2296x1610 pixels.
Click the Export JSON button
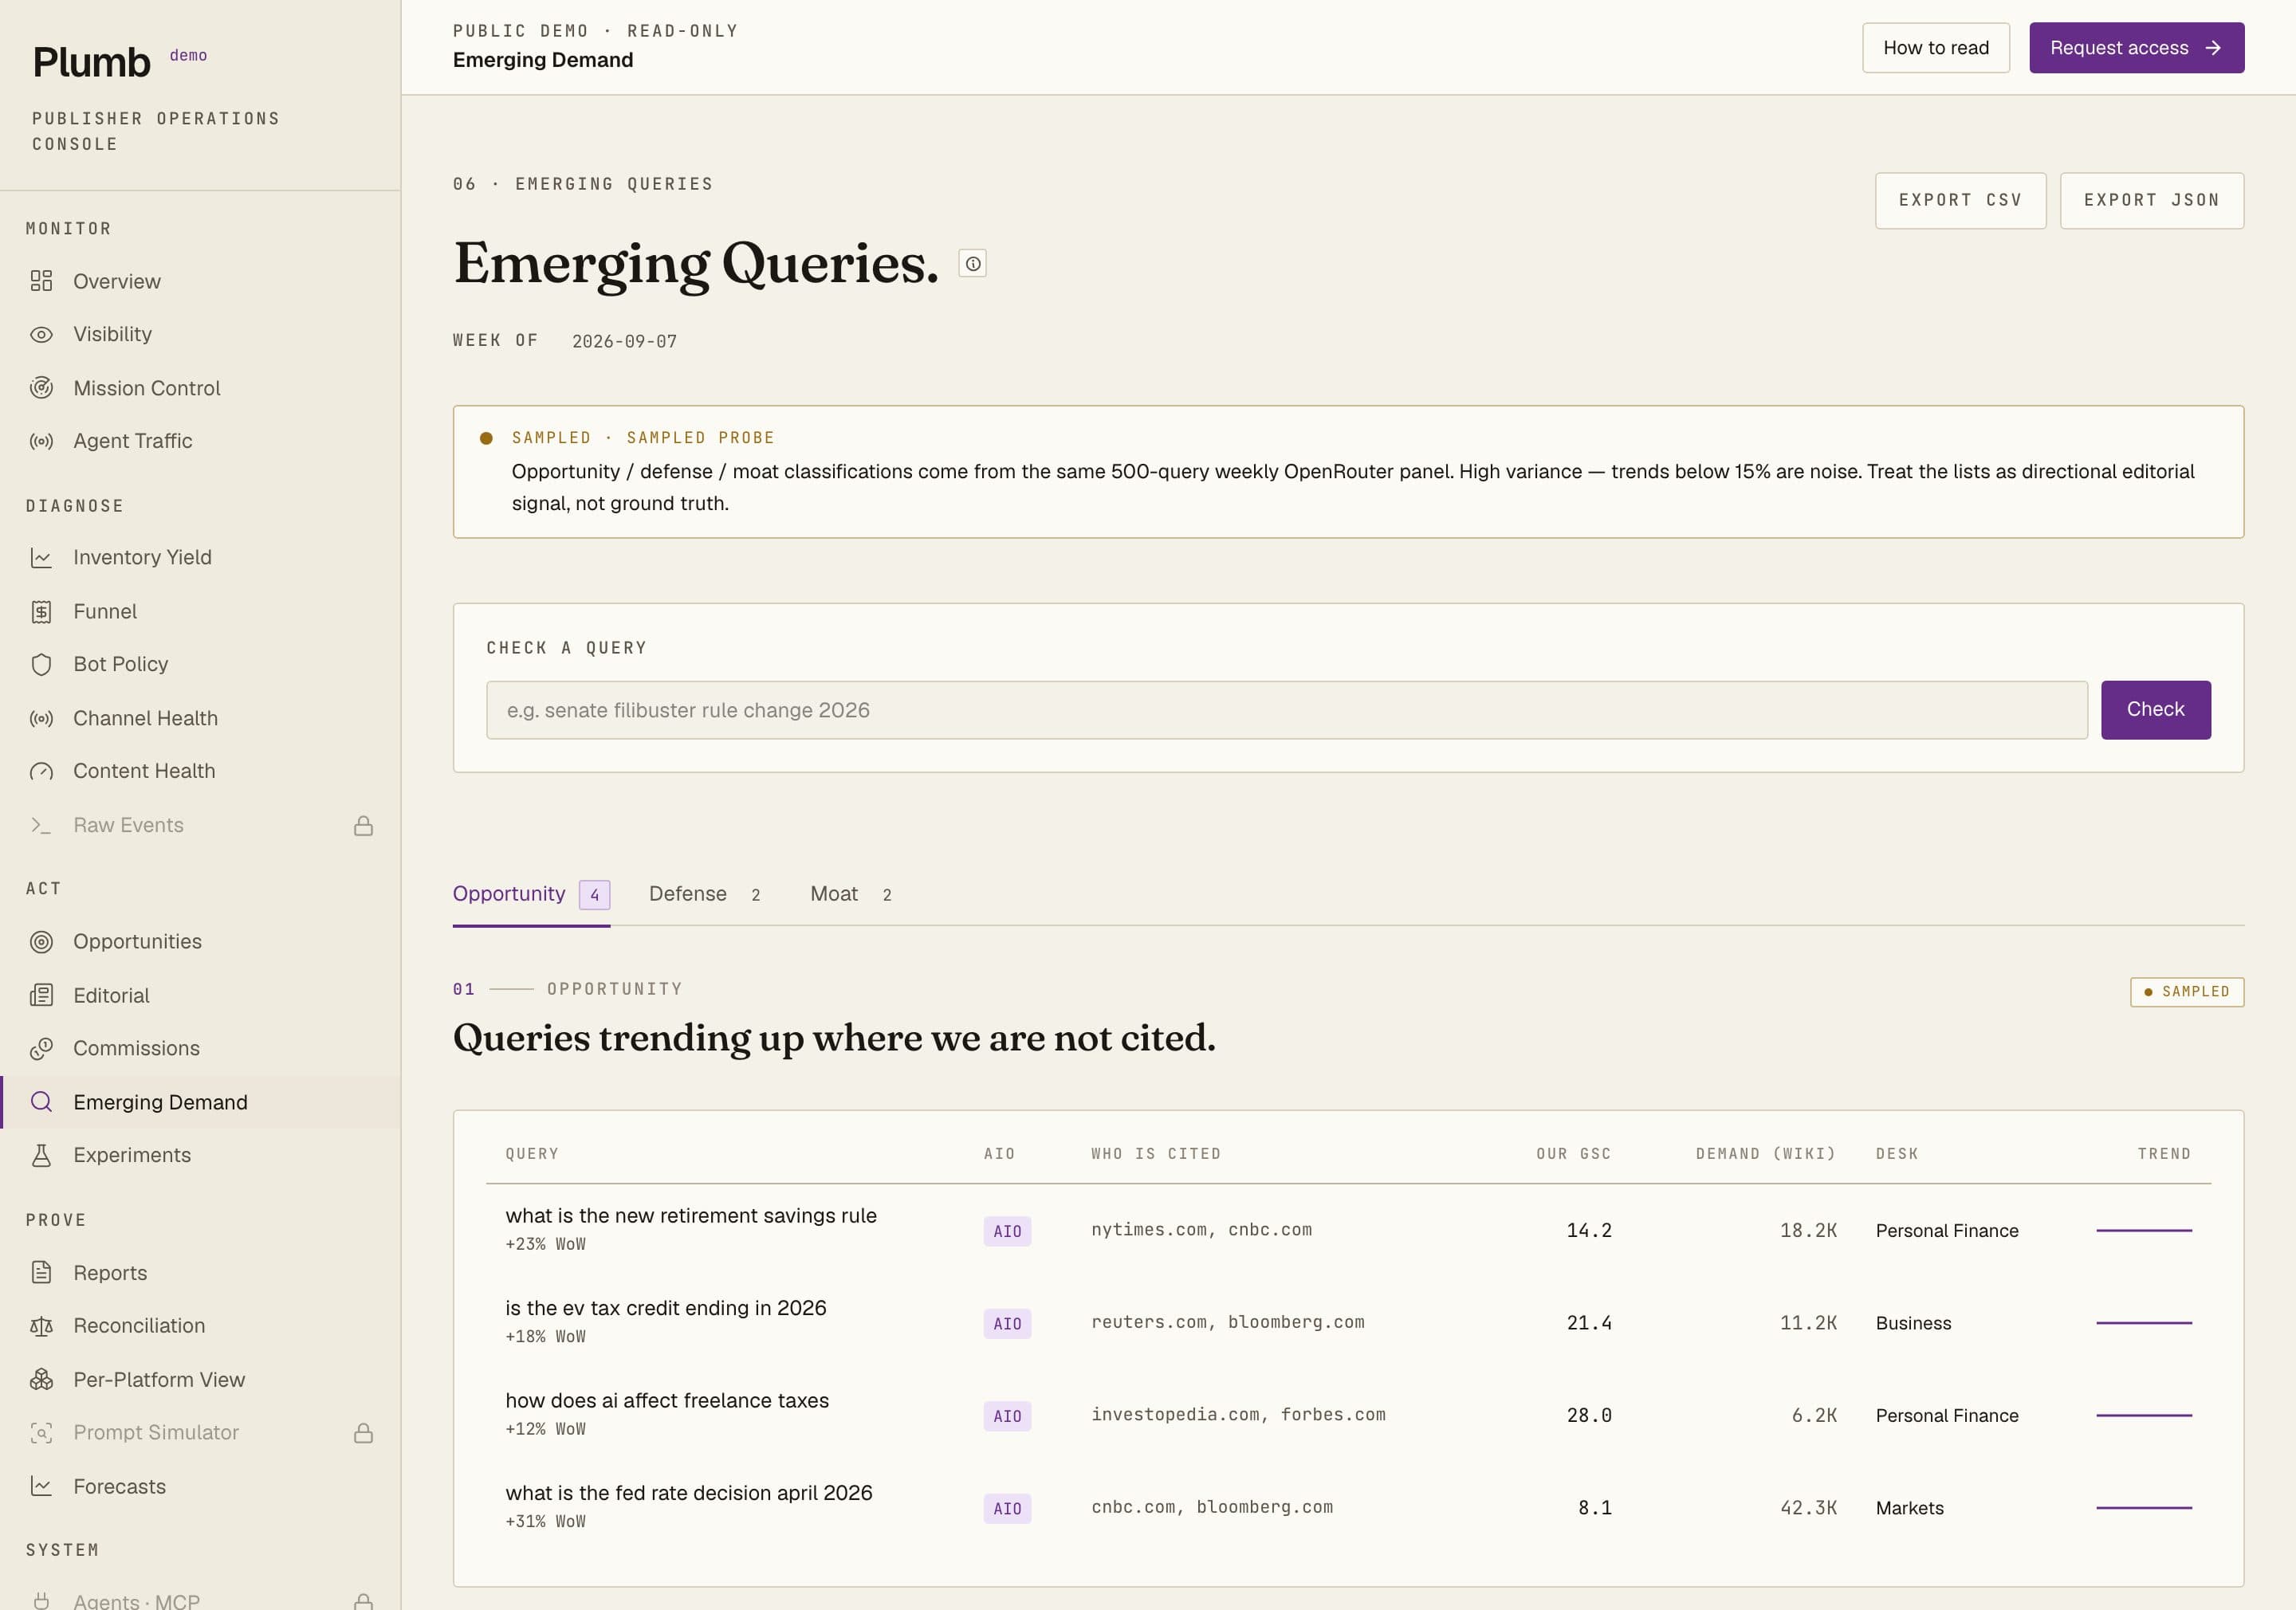click(x=2152, y=201)
